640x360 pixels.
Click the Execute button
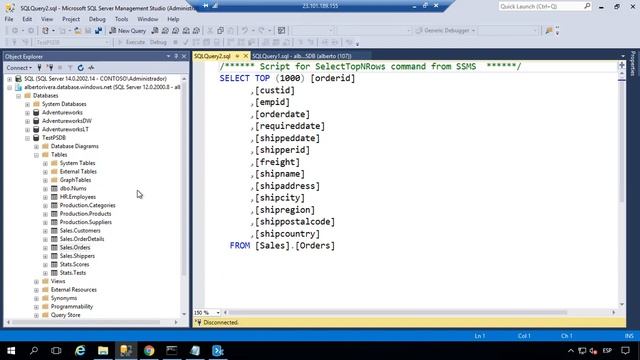coord(131,42)
